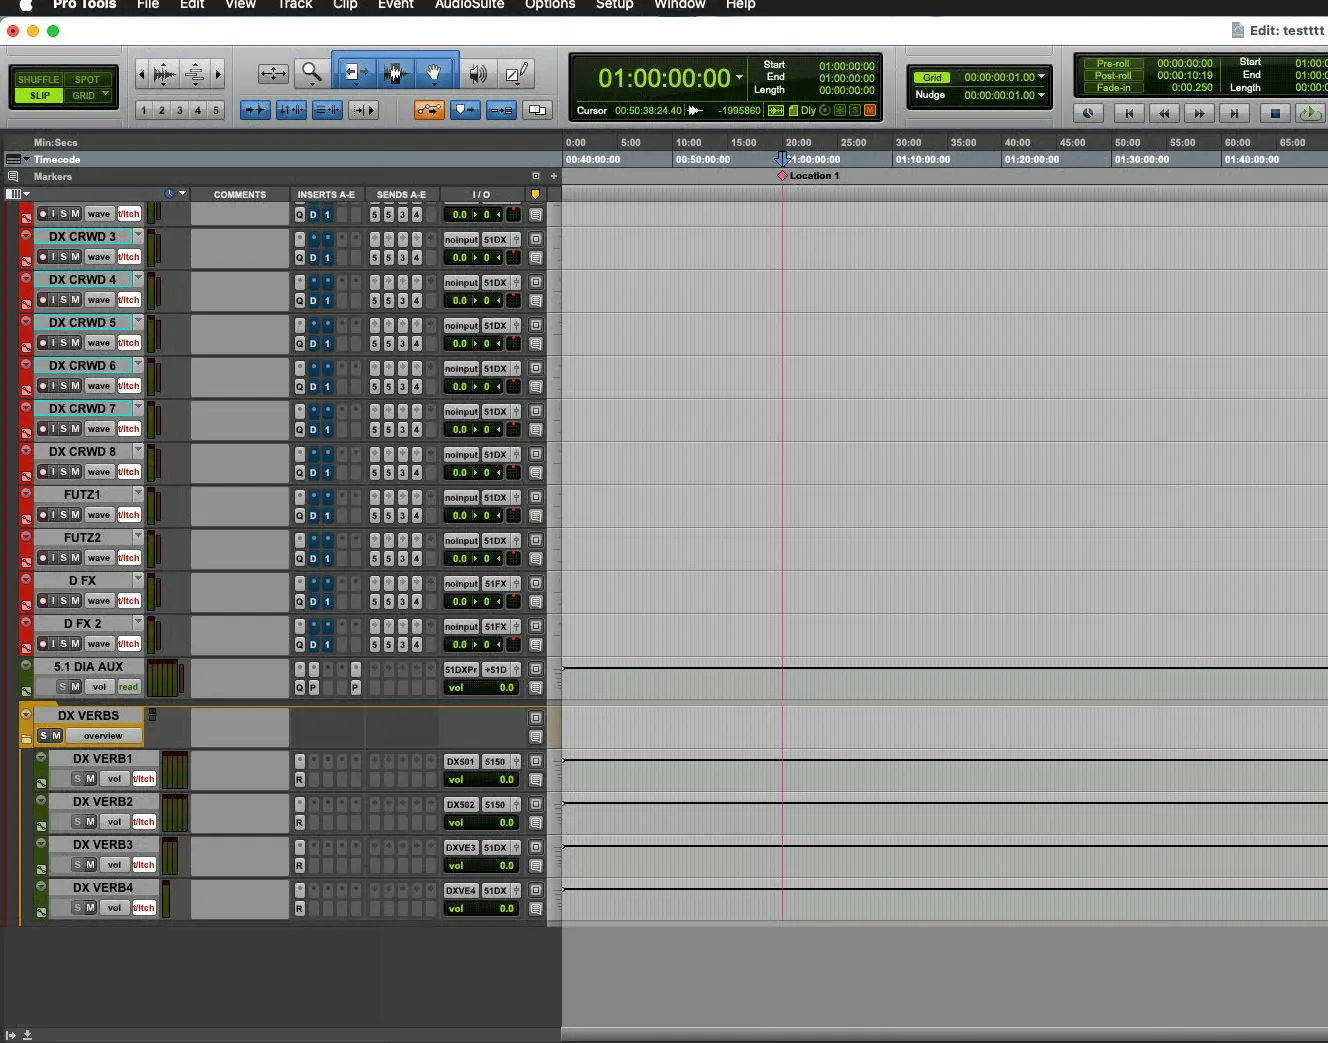The width and height of the screenshot is (1328, 1043).
Task: Open the Clip menu
Action: click(x=345, y=5)
